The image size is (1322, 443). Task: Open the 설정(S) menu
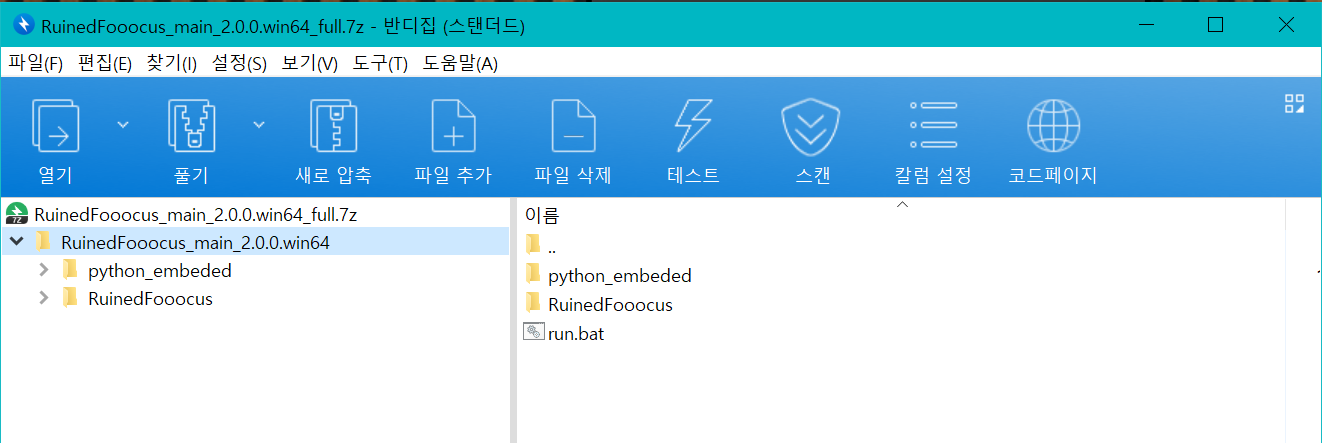[x=239, y=63]
